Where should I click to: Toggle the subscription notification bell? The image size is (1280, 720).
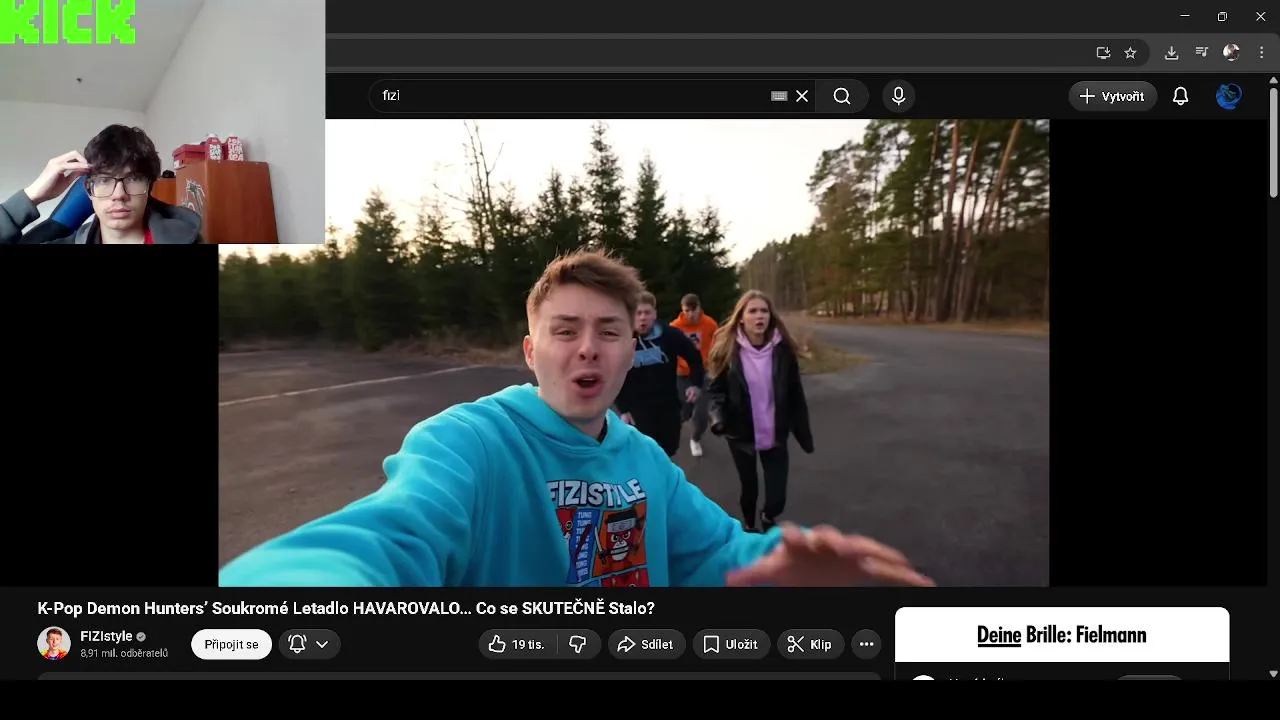pyautogui.click(x=297, y=645)
